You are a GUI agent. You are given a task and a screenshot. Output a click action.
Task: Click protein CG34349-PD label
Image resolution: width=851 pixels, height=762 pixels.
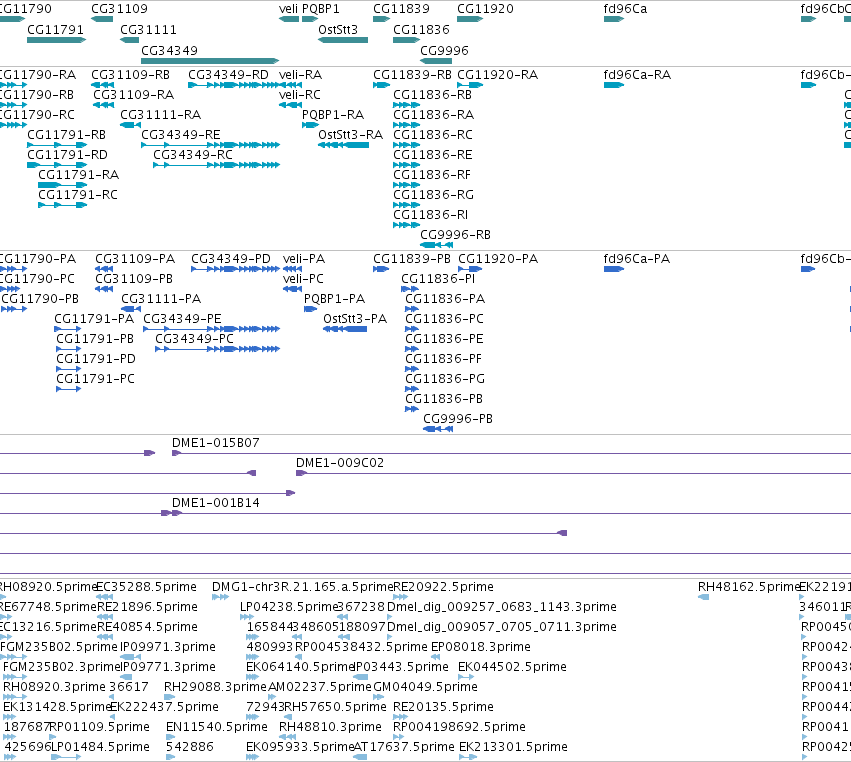(x=231, y=259)
